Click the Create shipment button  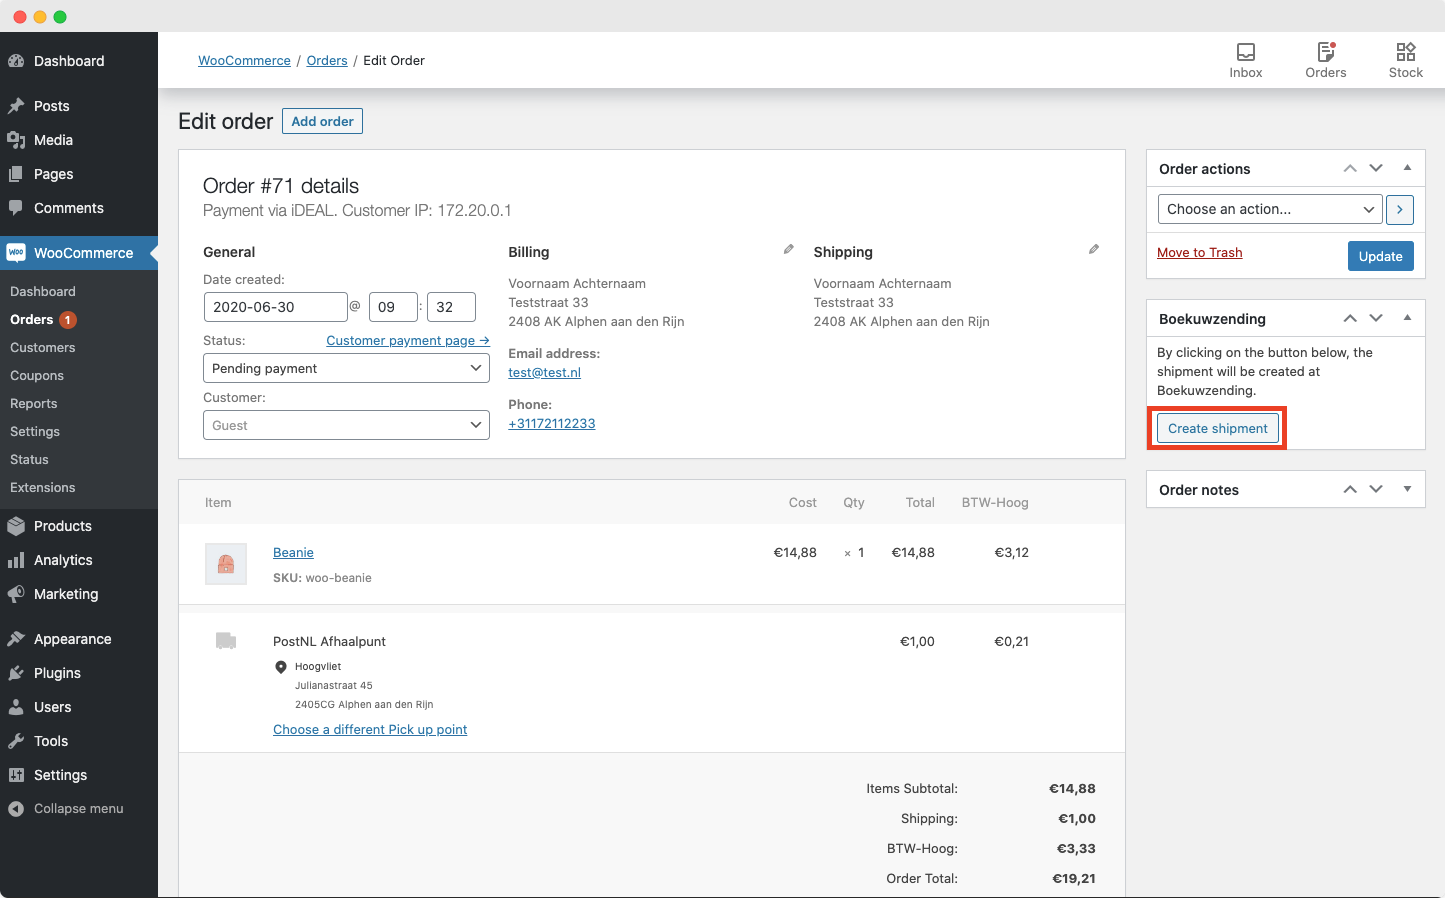pyautogui.click(x=1218, y=428)
